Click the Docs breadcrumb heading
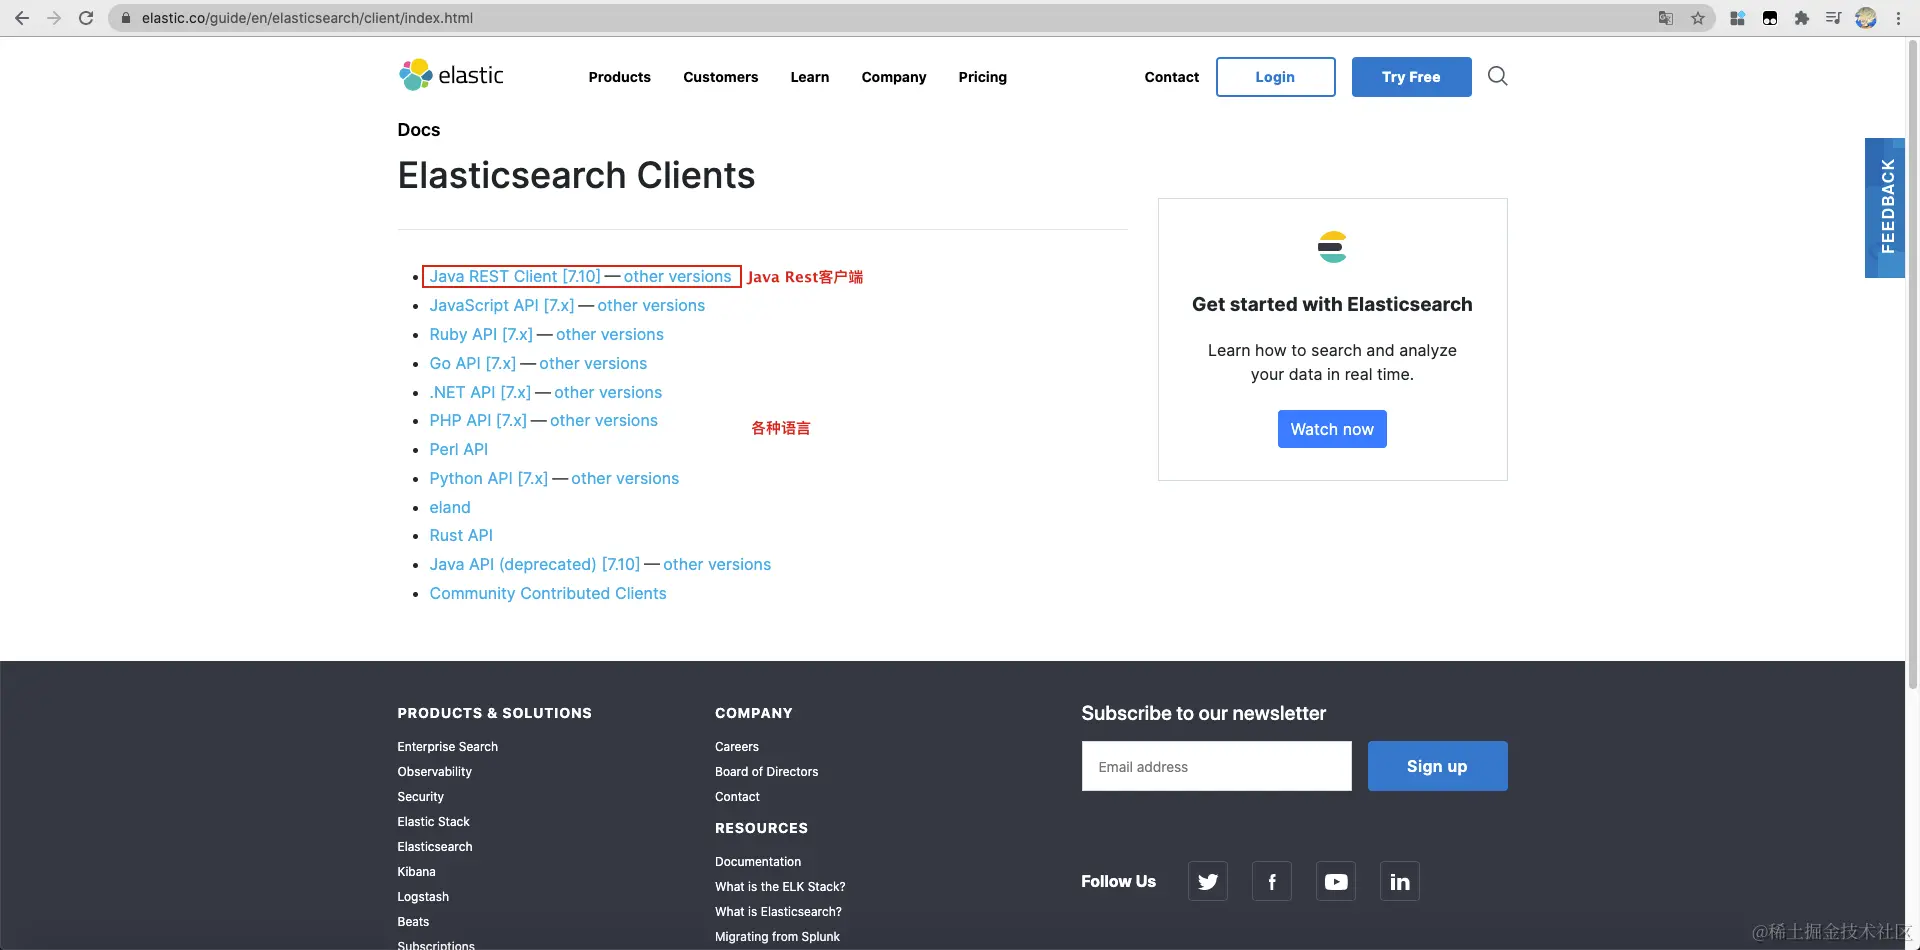Viewport: 1920px width, 950px height. coord(419,130)
